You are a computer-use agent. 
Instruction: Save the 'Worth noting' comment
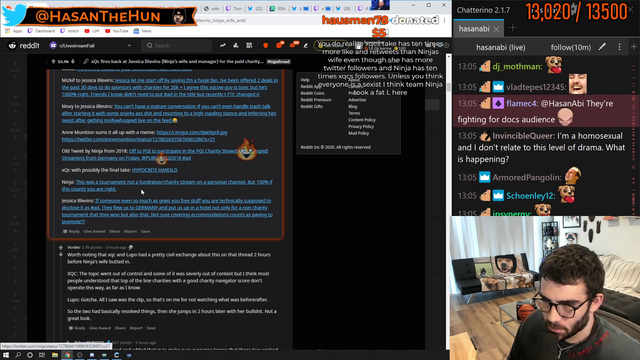pyautogui.click(x=151, y=328)
